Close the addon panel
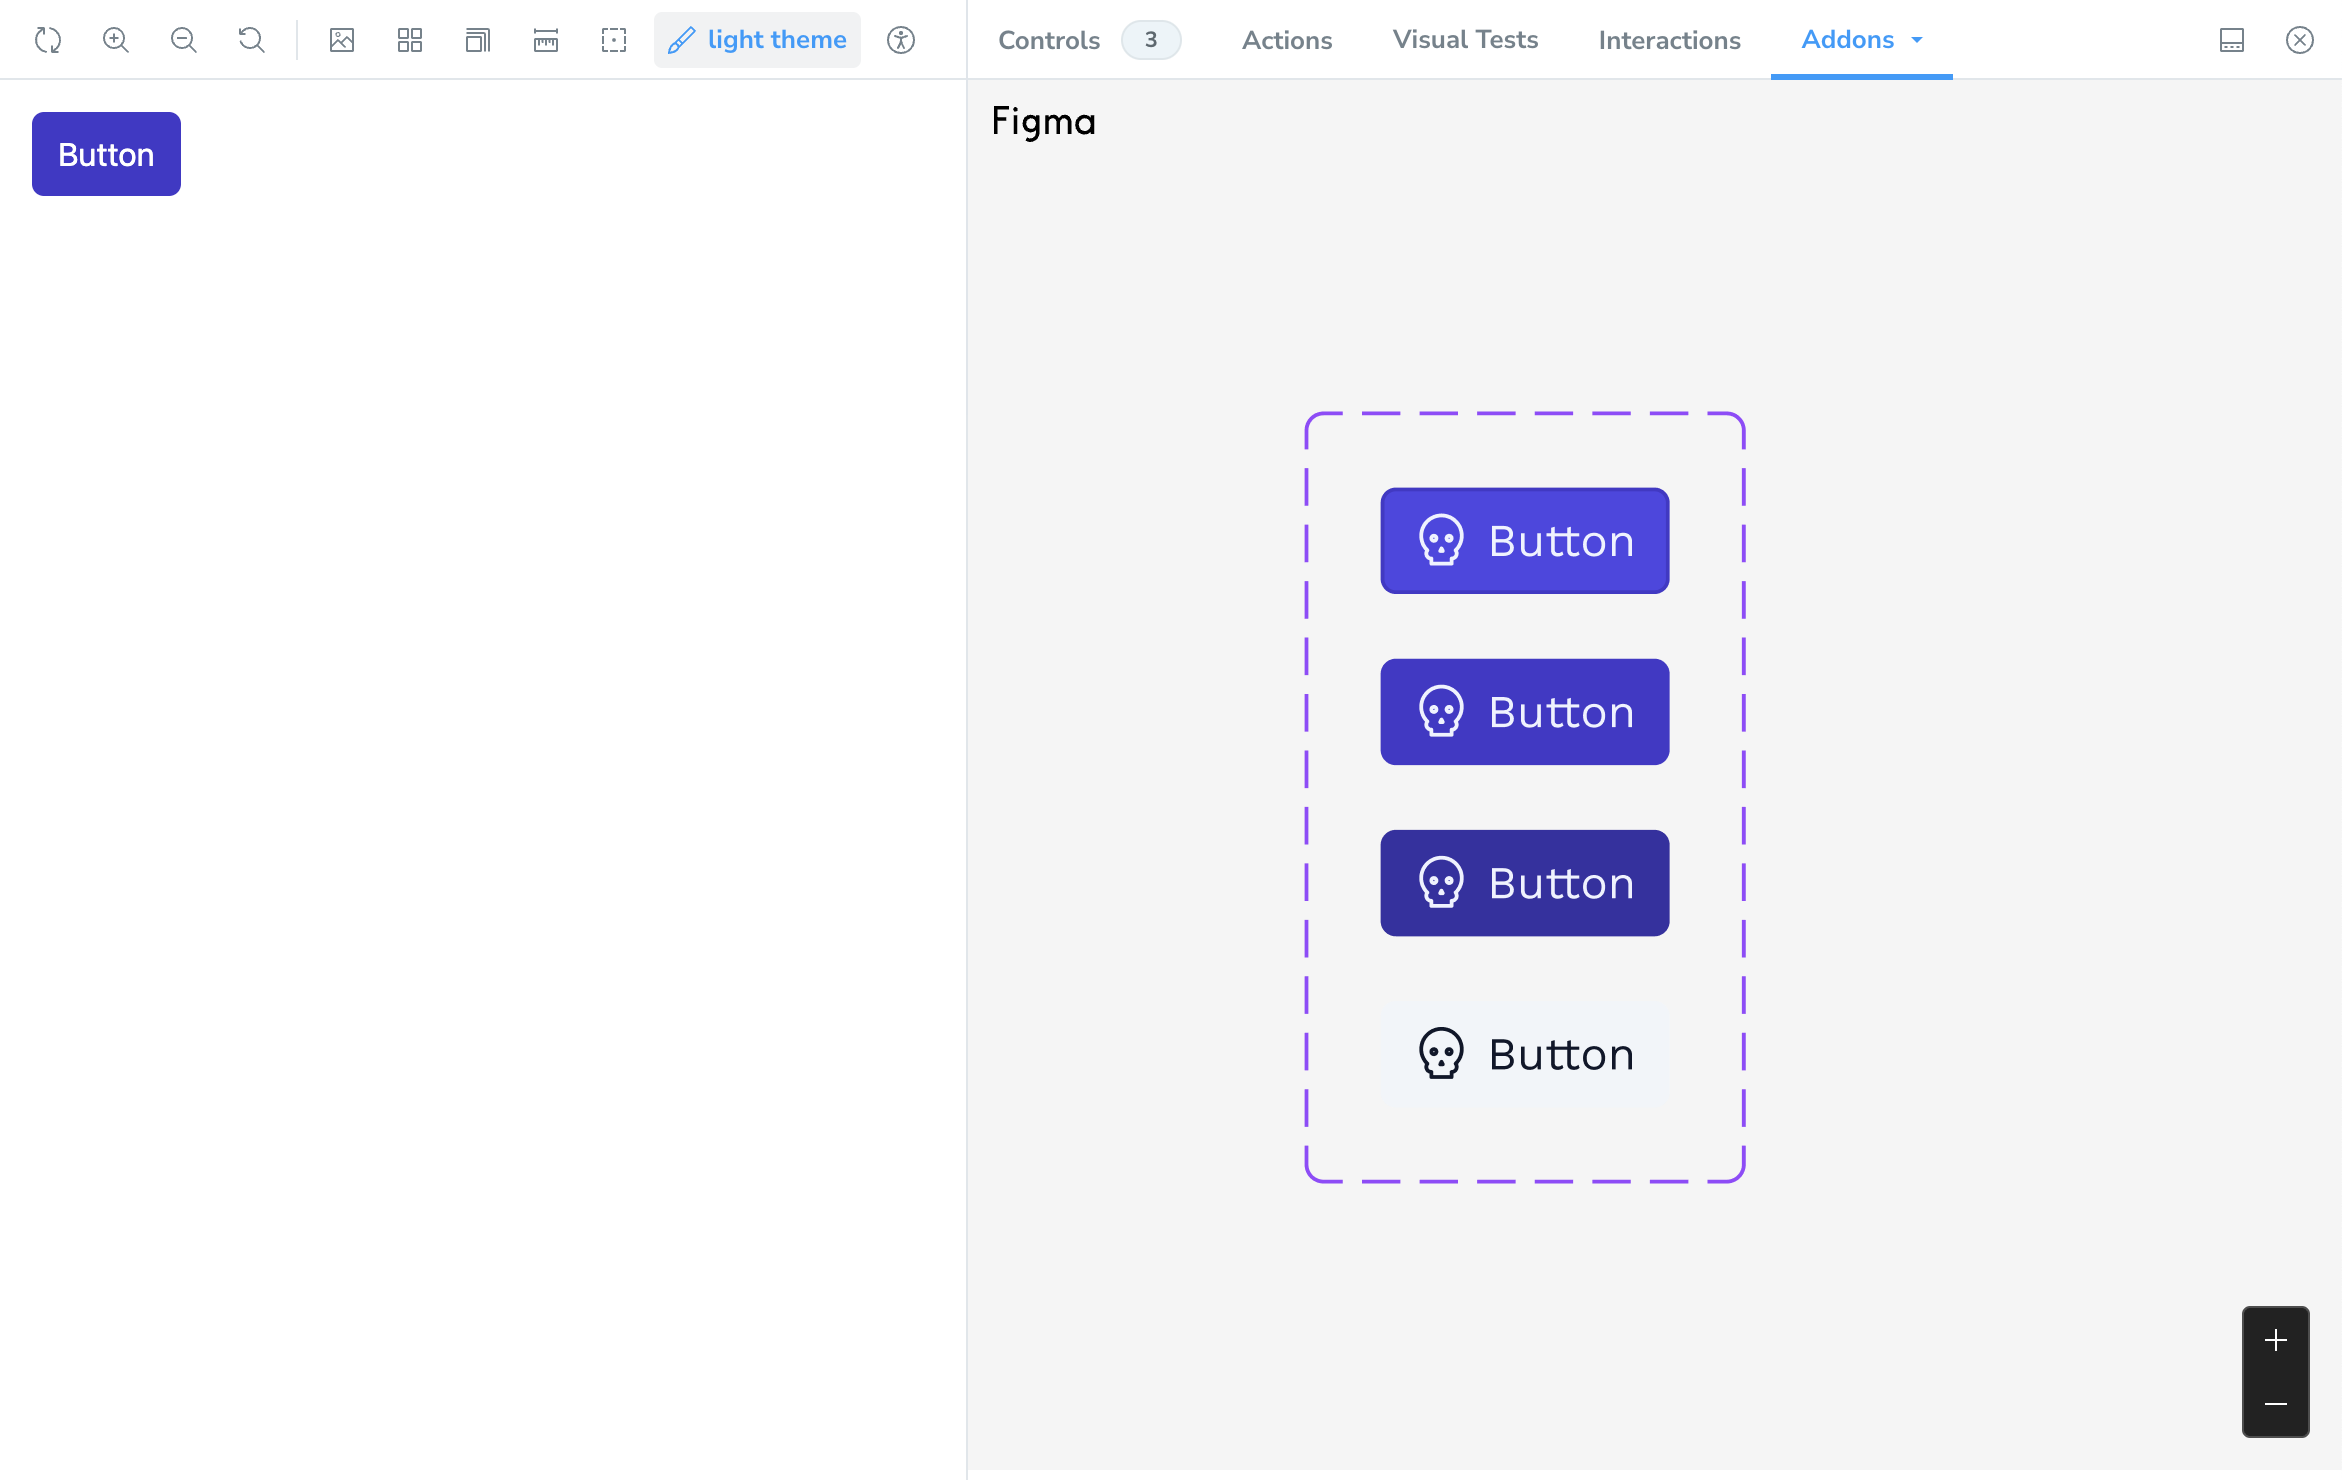The height and width of the screenshot is (1480, 2342). [2300, 40]
